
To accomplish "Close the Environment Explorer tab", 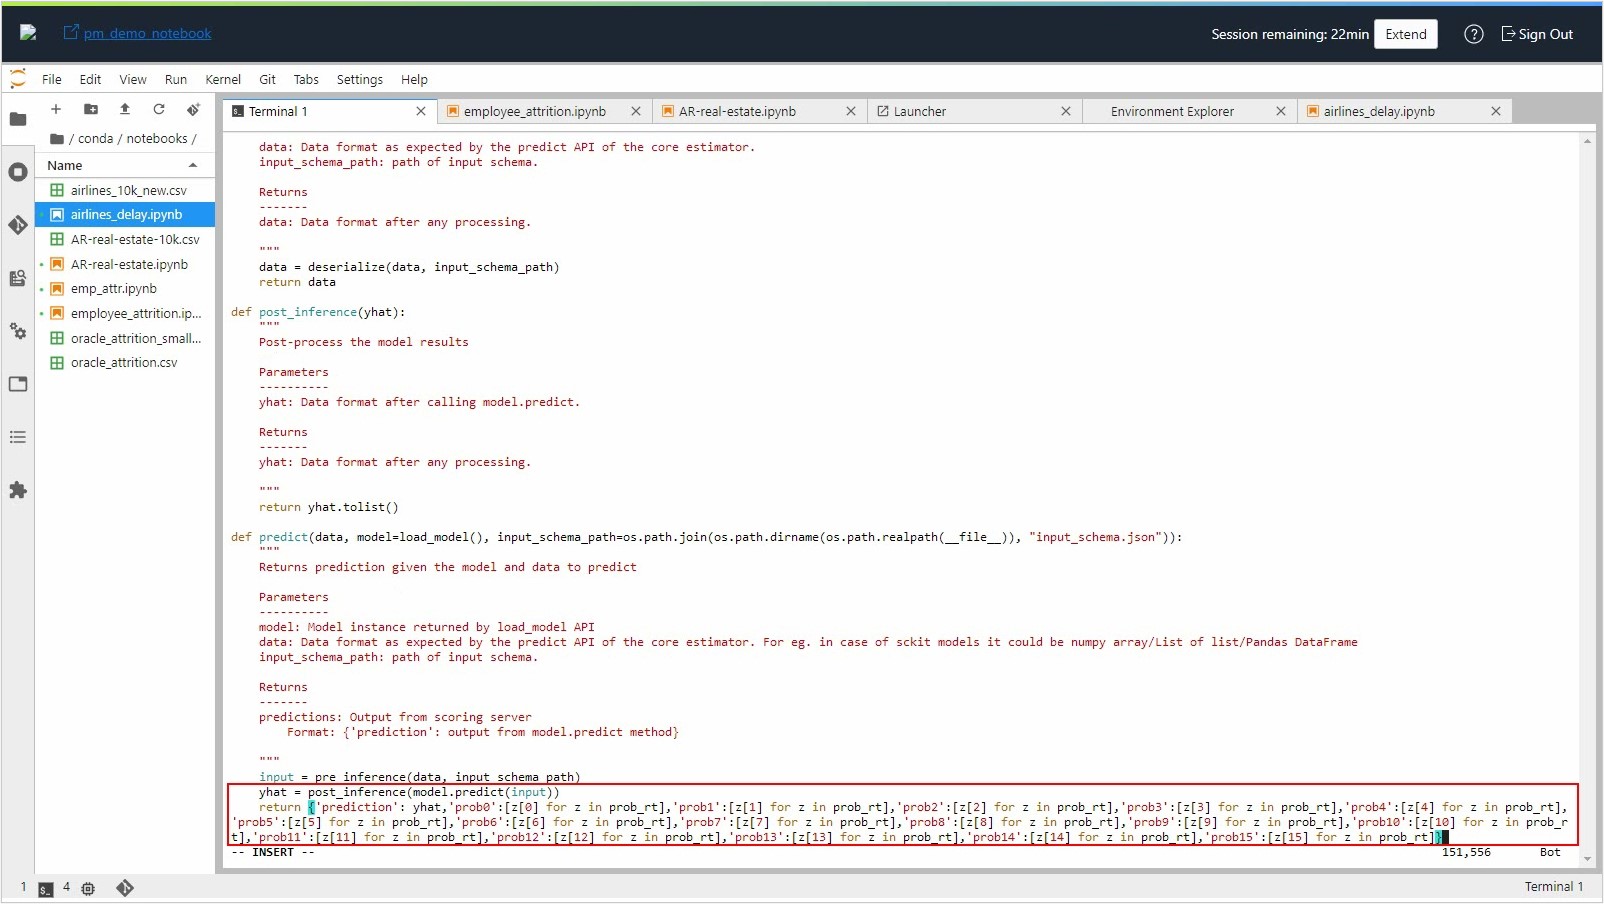I will coord(1281,111).
